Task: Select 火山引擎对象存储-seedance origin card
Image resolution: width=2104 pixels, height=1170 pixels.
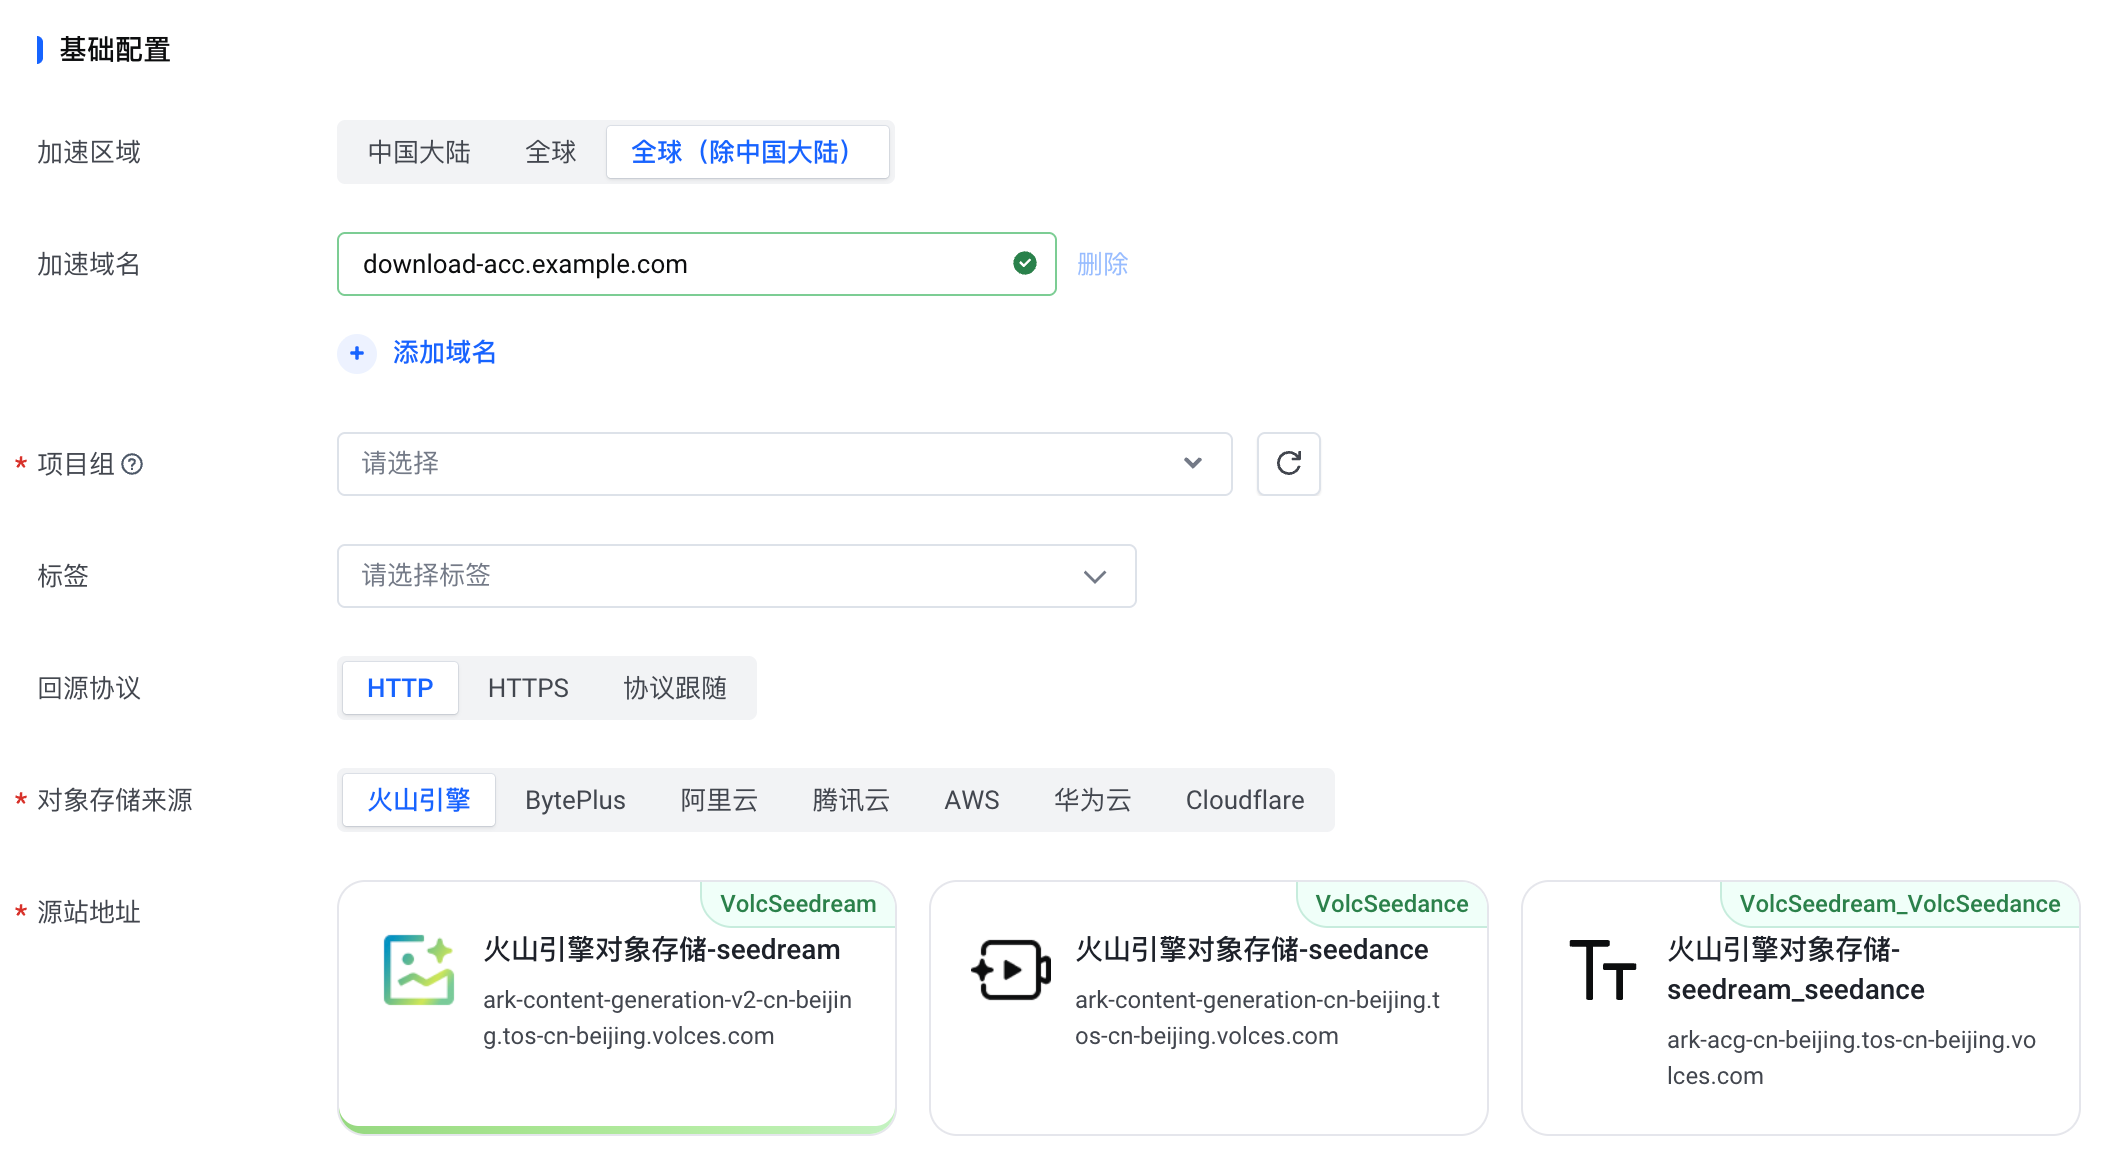Action: (1208, 1007)
